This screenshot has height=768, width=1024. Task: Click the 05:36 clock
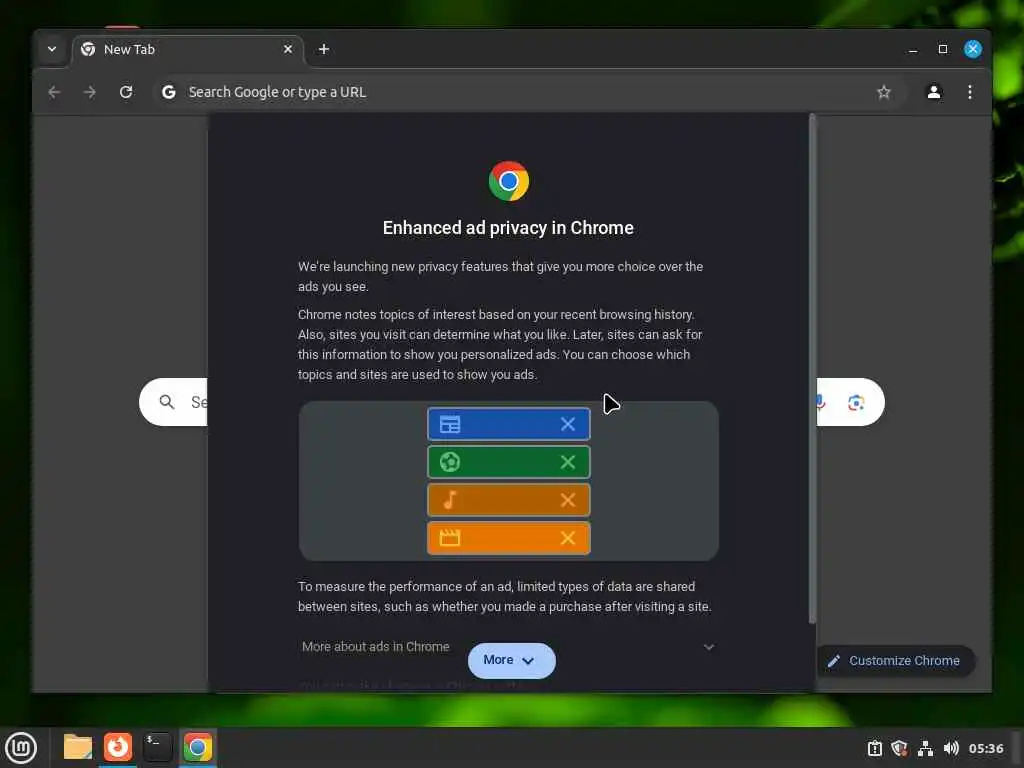(x=986, y=748)
